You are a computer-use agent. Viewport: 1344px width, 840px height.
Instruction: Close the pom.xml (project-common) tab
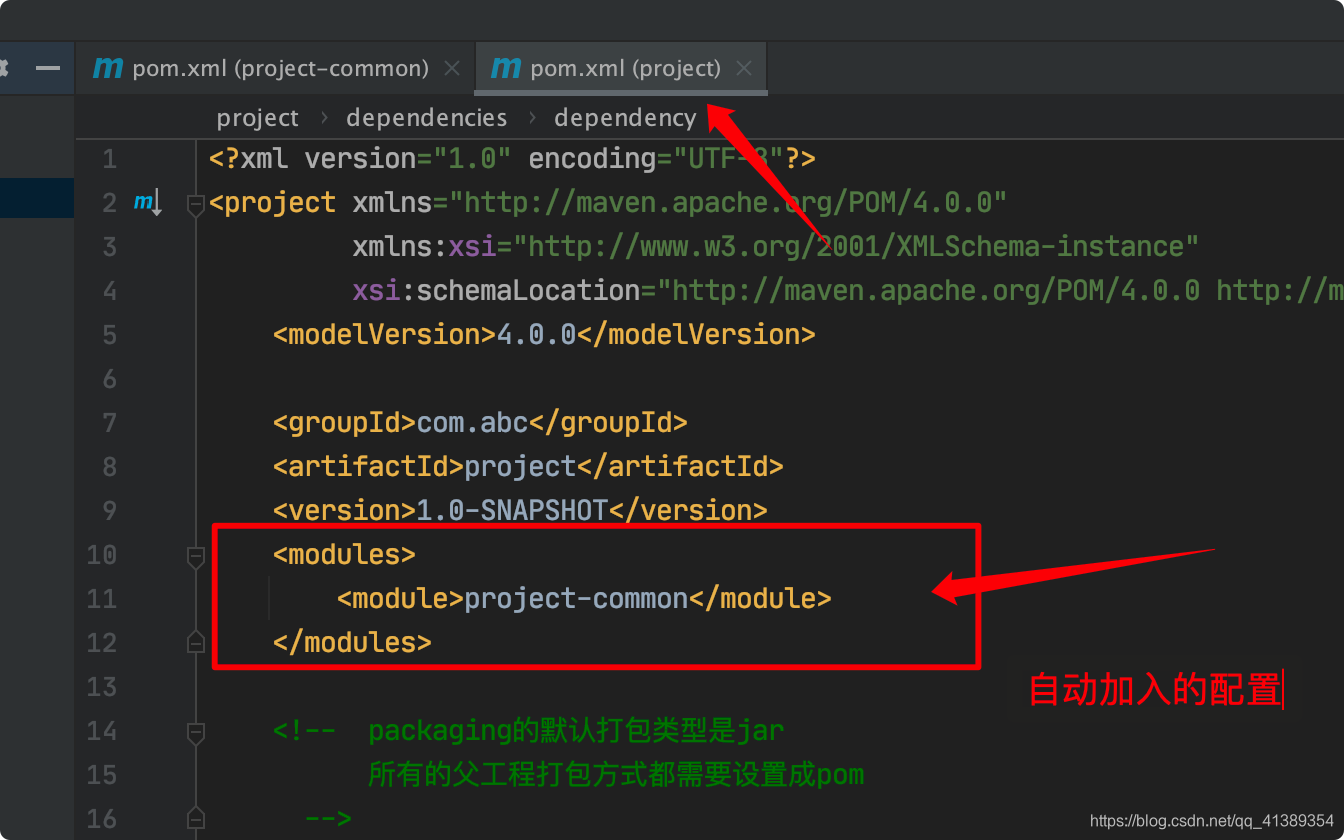click(x=452, y=68)
